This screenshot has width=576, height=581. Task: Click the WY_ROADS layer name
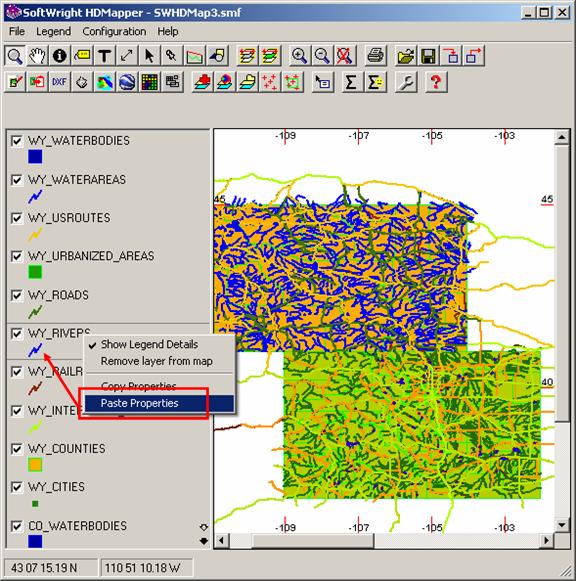pyautogui.click(x=58, y=295)
